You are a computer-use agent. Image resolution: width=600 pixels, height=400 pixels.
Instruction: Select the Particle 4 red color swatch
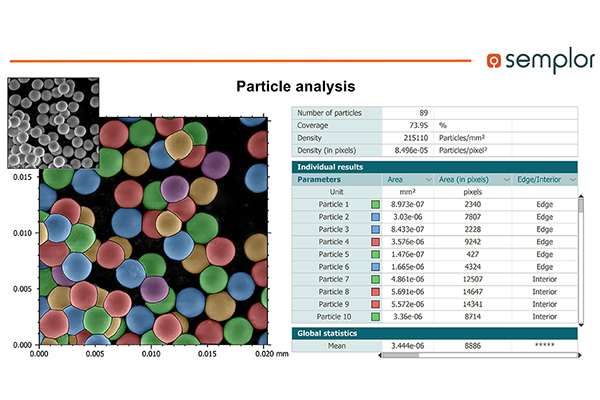[x=376, y=241]
